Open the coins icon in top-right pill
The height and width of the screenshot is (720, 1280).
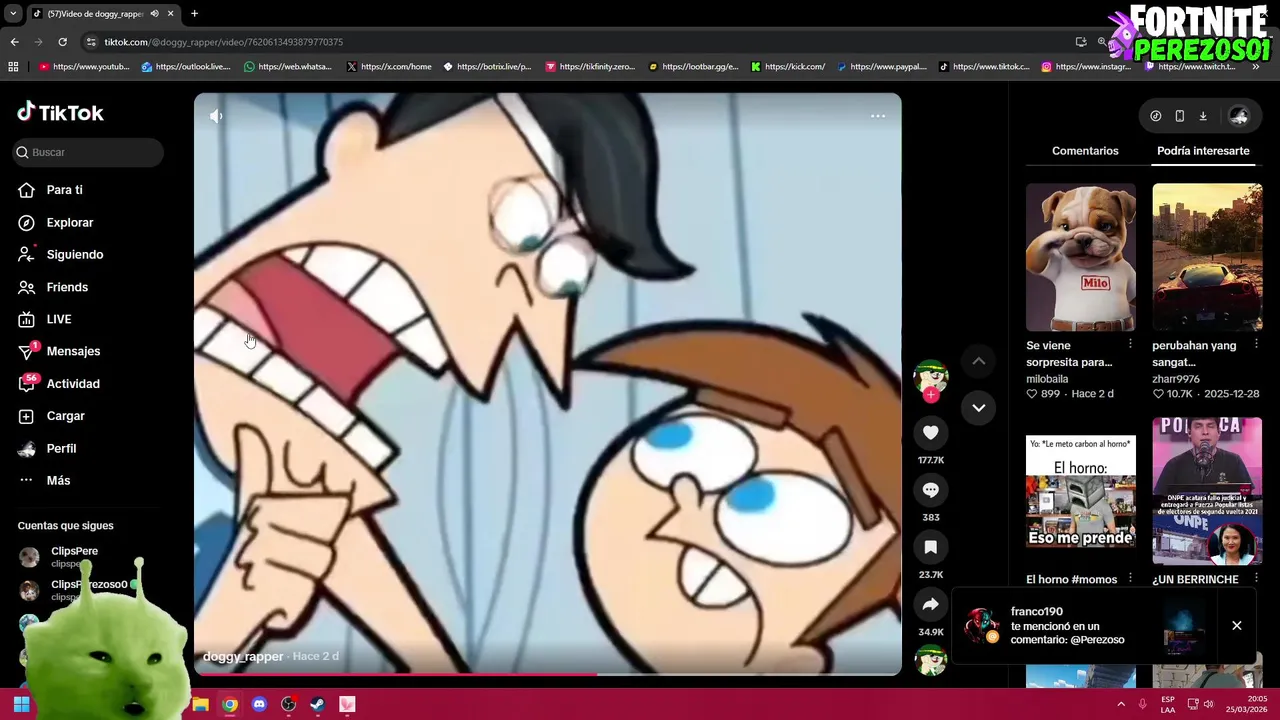1156,116
